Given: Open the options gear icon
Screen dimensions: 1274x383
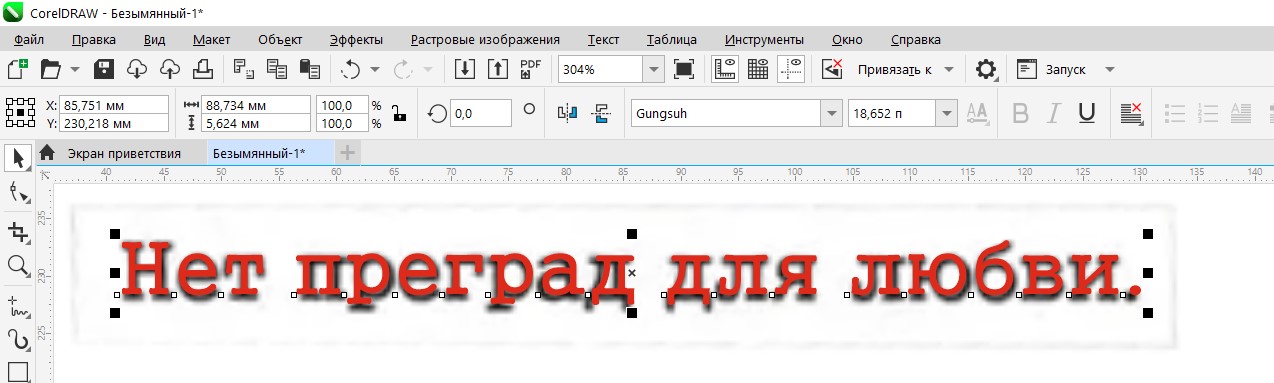Looking at the screenshot, I should pyautogui.click(x=986, y=69).
